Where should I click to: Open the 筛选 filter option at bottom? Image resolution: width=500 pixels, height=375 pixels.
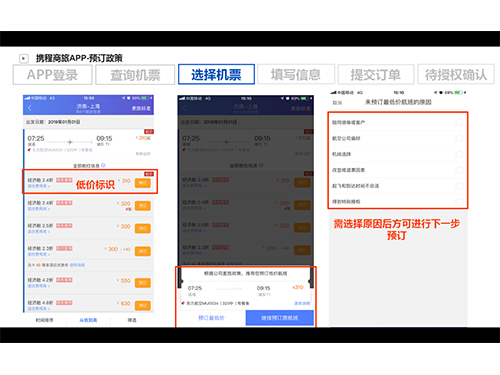pos(132,320)
